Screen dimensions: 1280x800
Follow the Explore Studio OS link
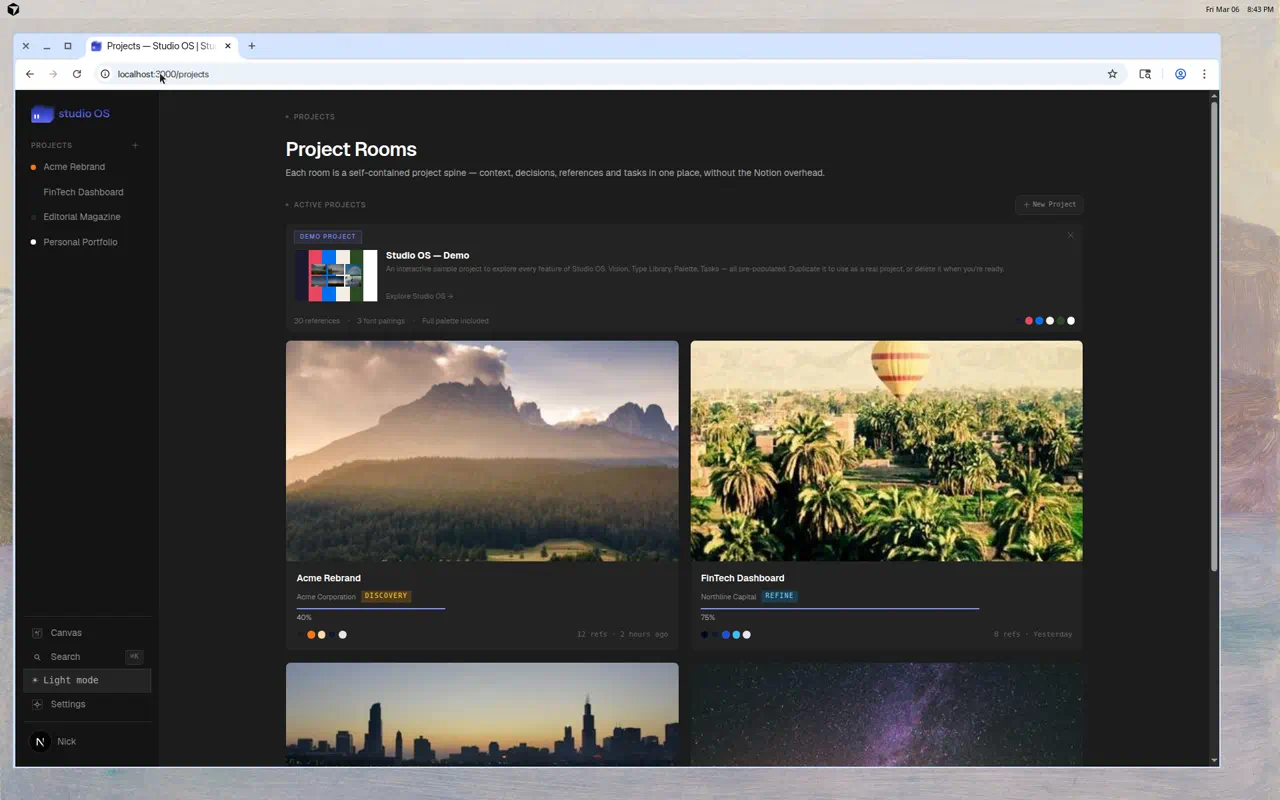(x=419, y=296)
